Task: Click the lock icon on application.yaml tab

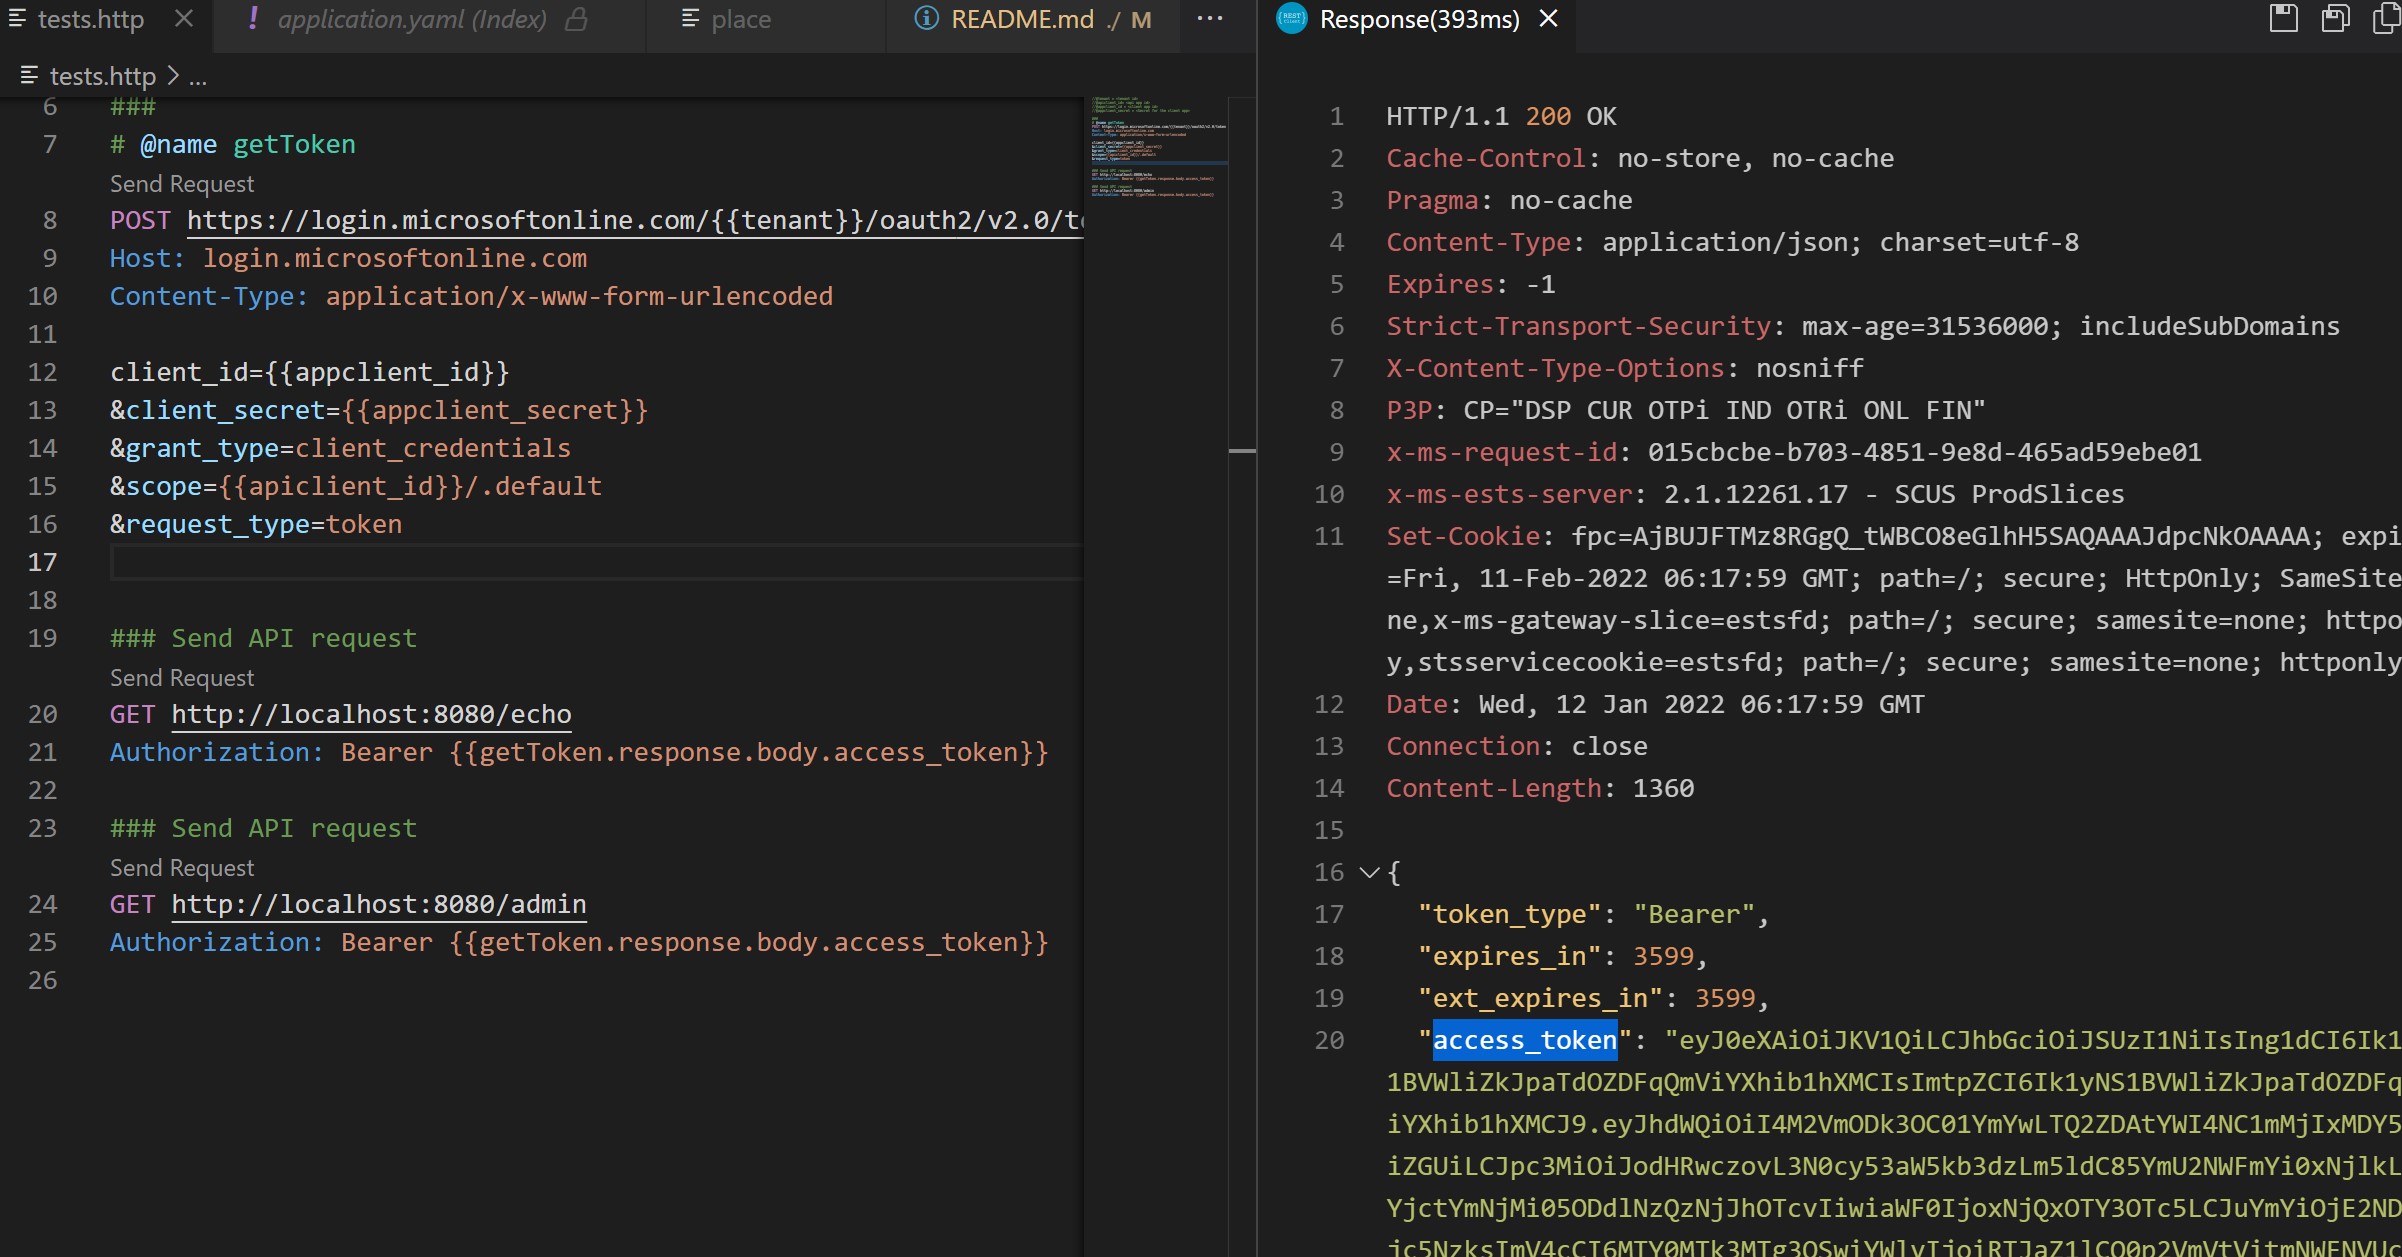Action: [x=576, y=19]
